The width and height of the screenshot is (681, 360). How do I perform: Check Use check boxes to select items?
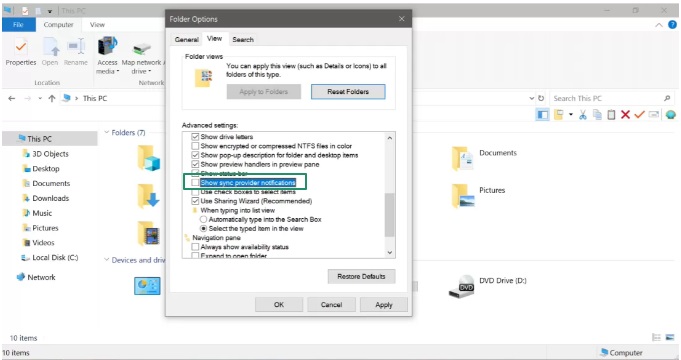point(195,192)
